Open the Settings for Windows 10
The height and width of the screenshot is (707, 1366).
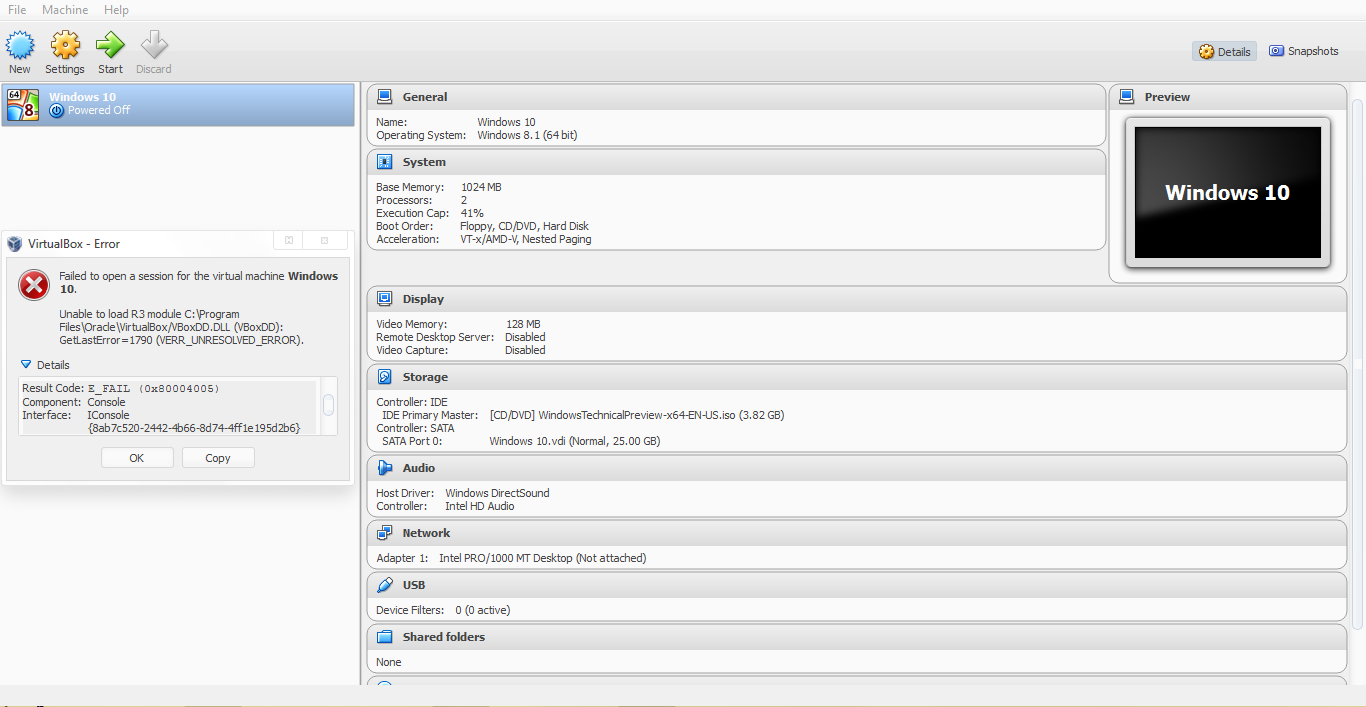(x=64, y=51)
